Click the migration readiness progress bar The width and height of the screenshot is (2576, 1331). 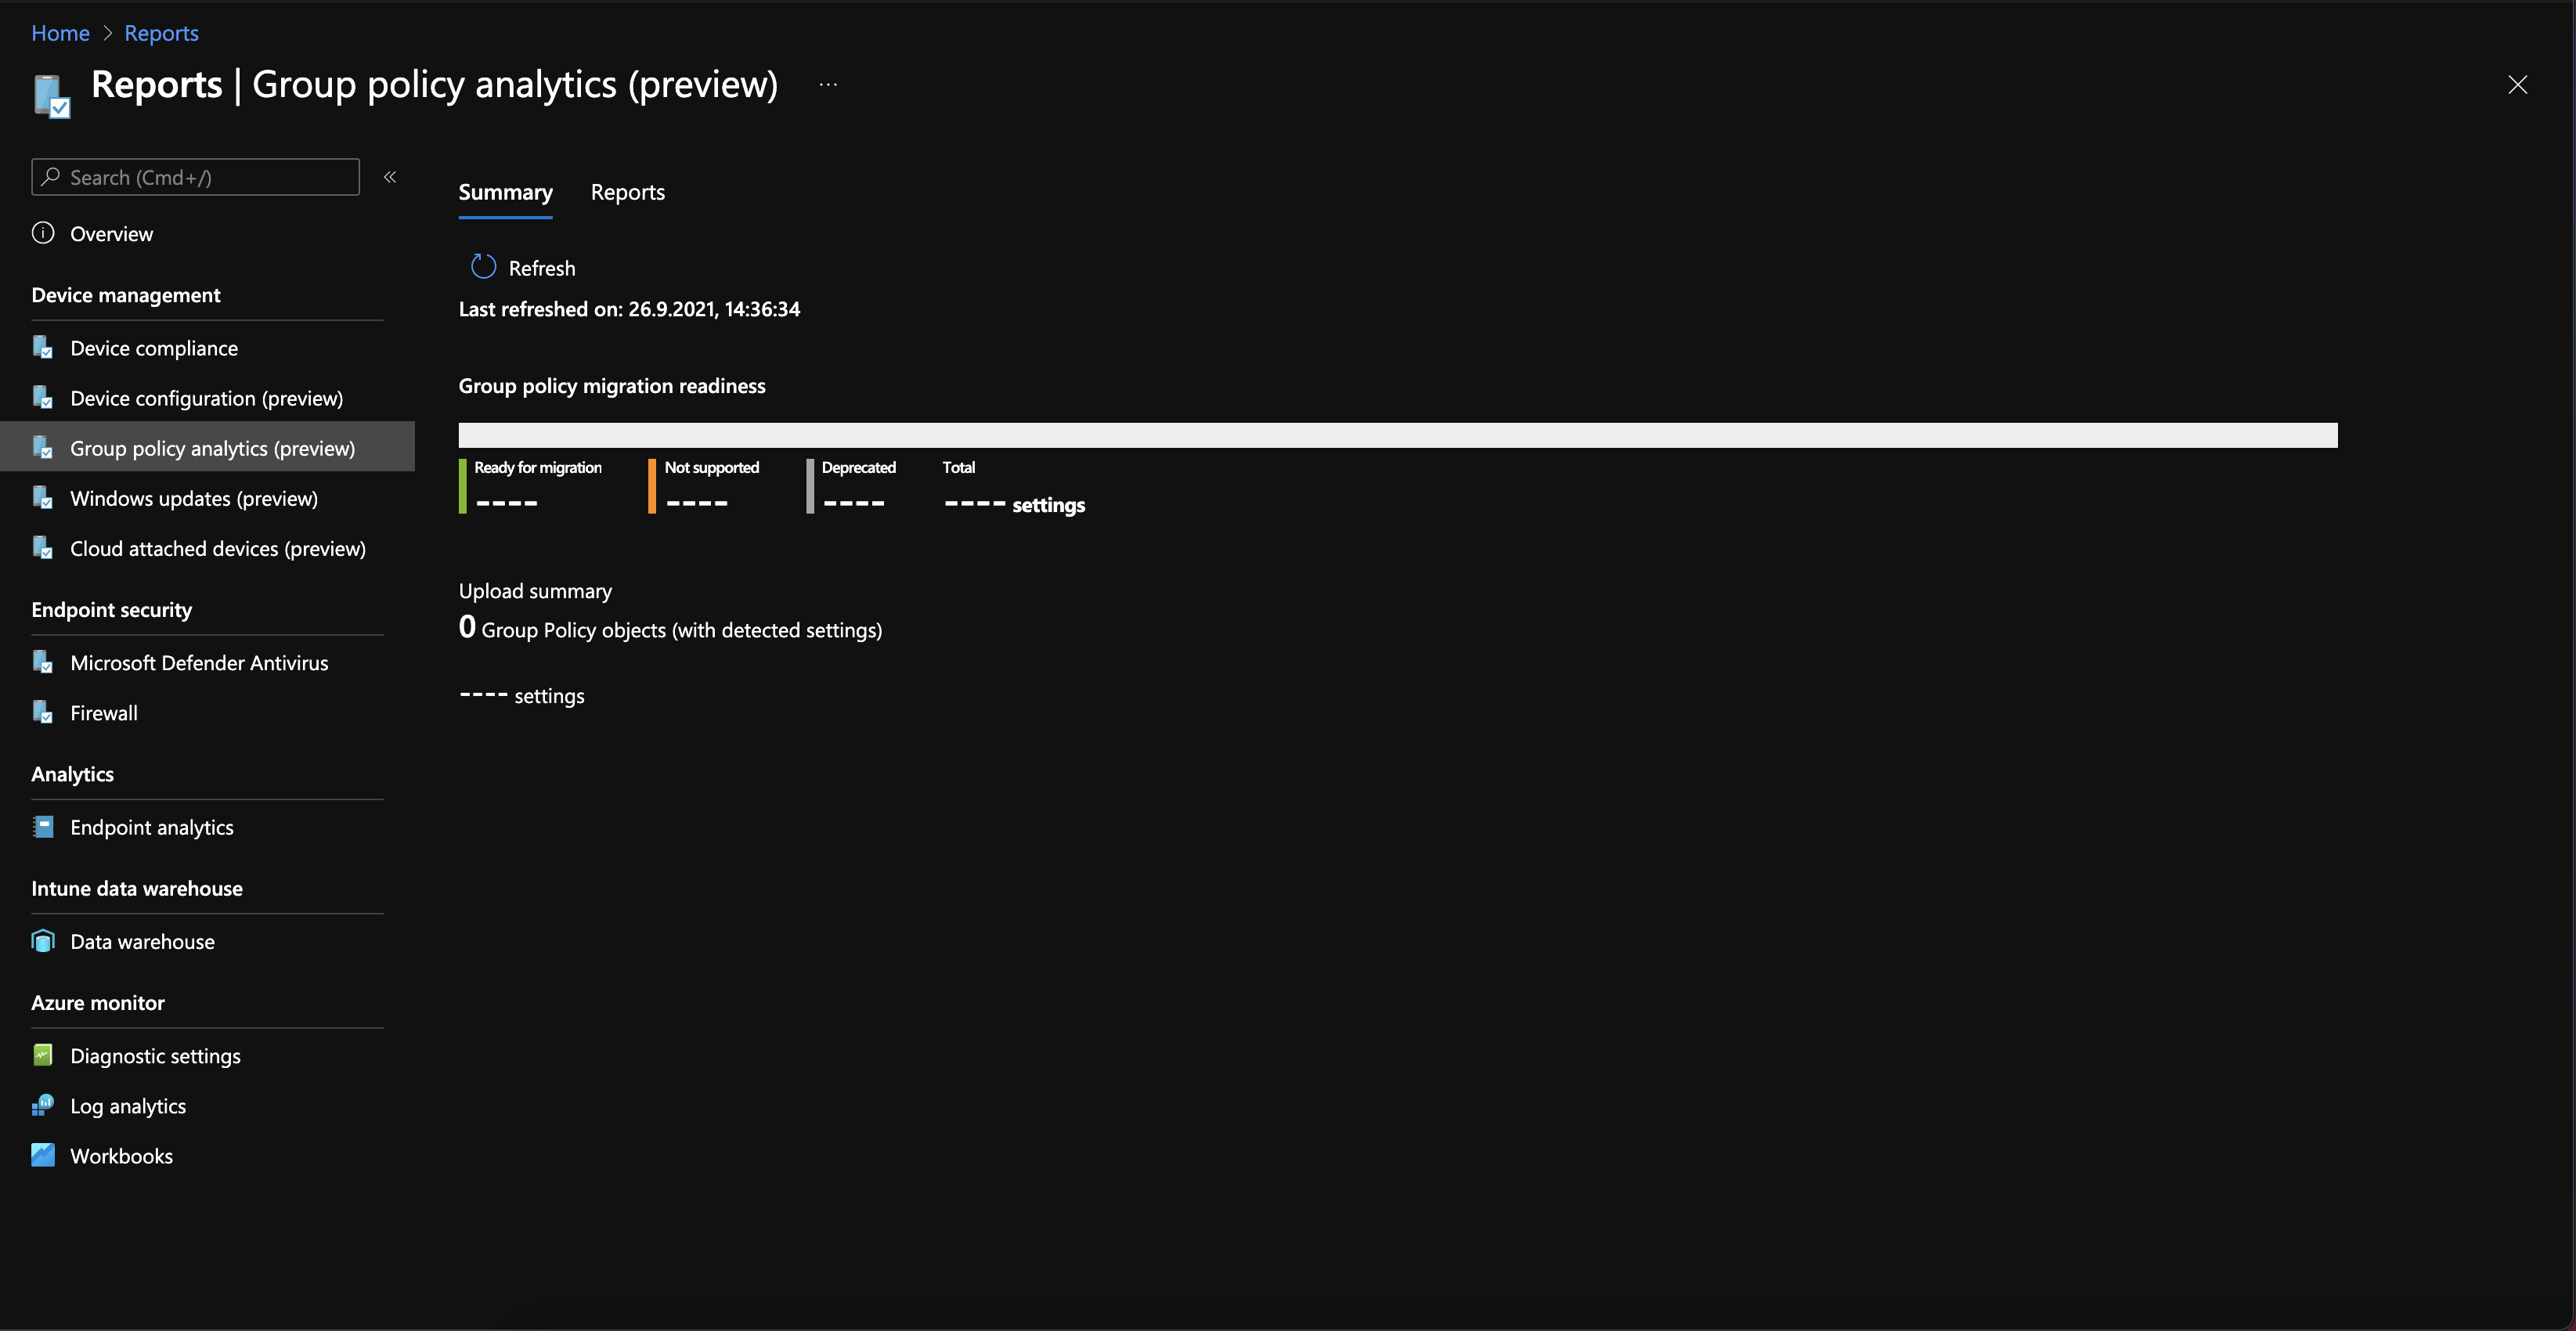1398,435
